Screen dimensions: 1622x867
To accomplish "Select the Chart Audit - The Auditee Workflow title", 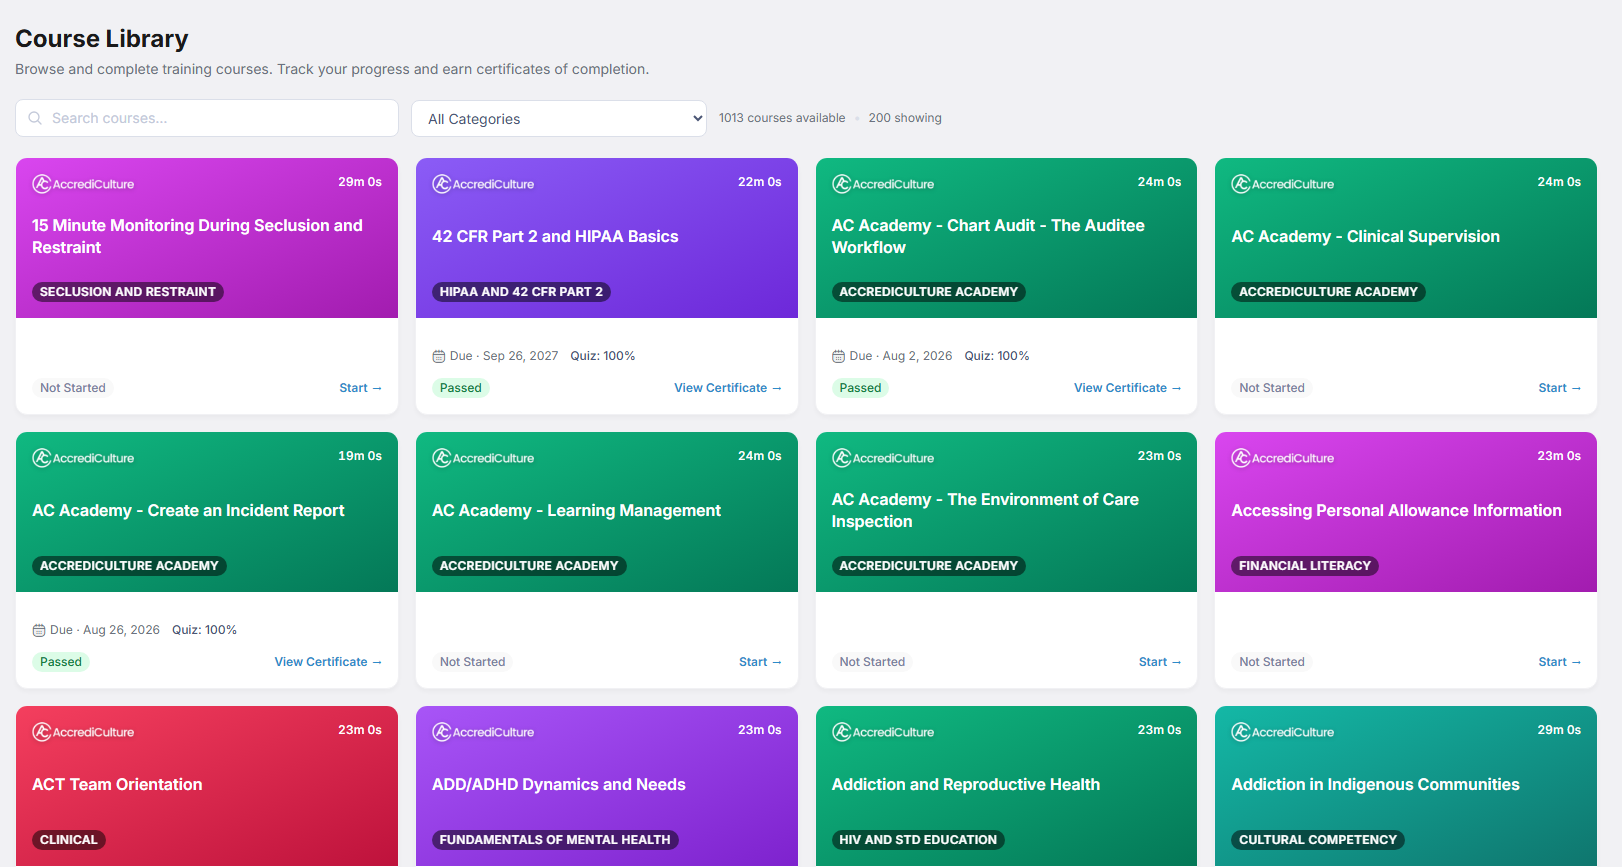I will pos(988,237).
